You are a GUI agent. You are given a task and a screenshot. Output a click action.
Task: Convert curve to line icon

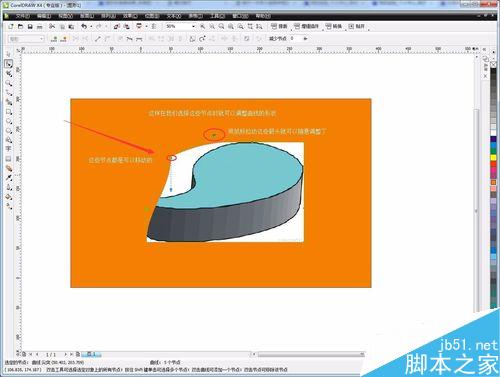pyautogui.click(x=97, y=39)
